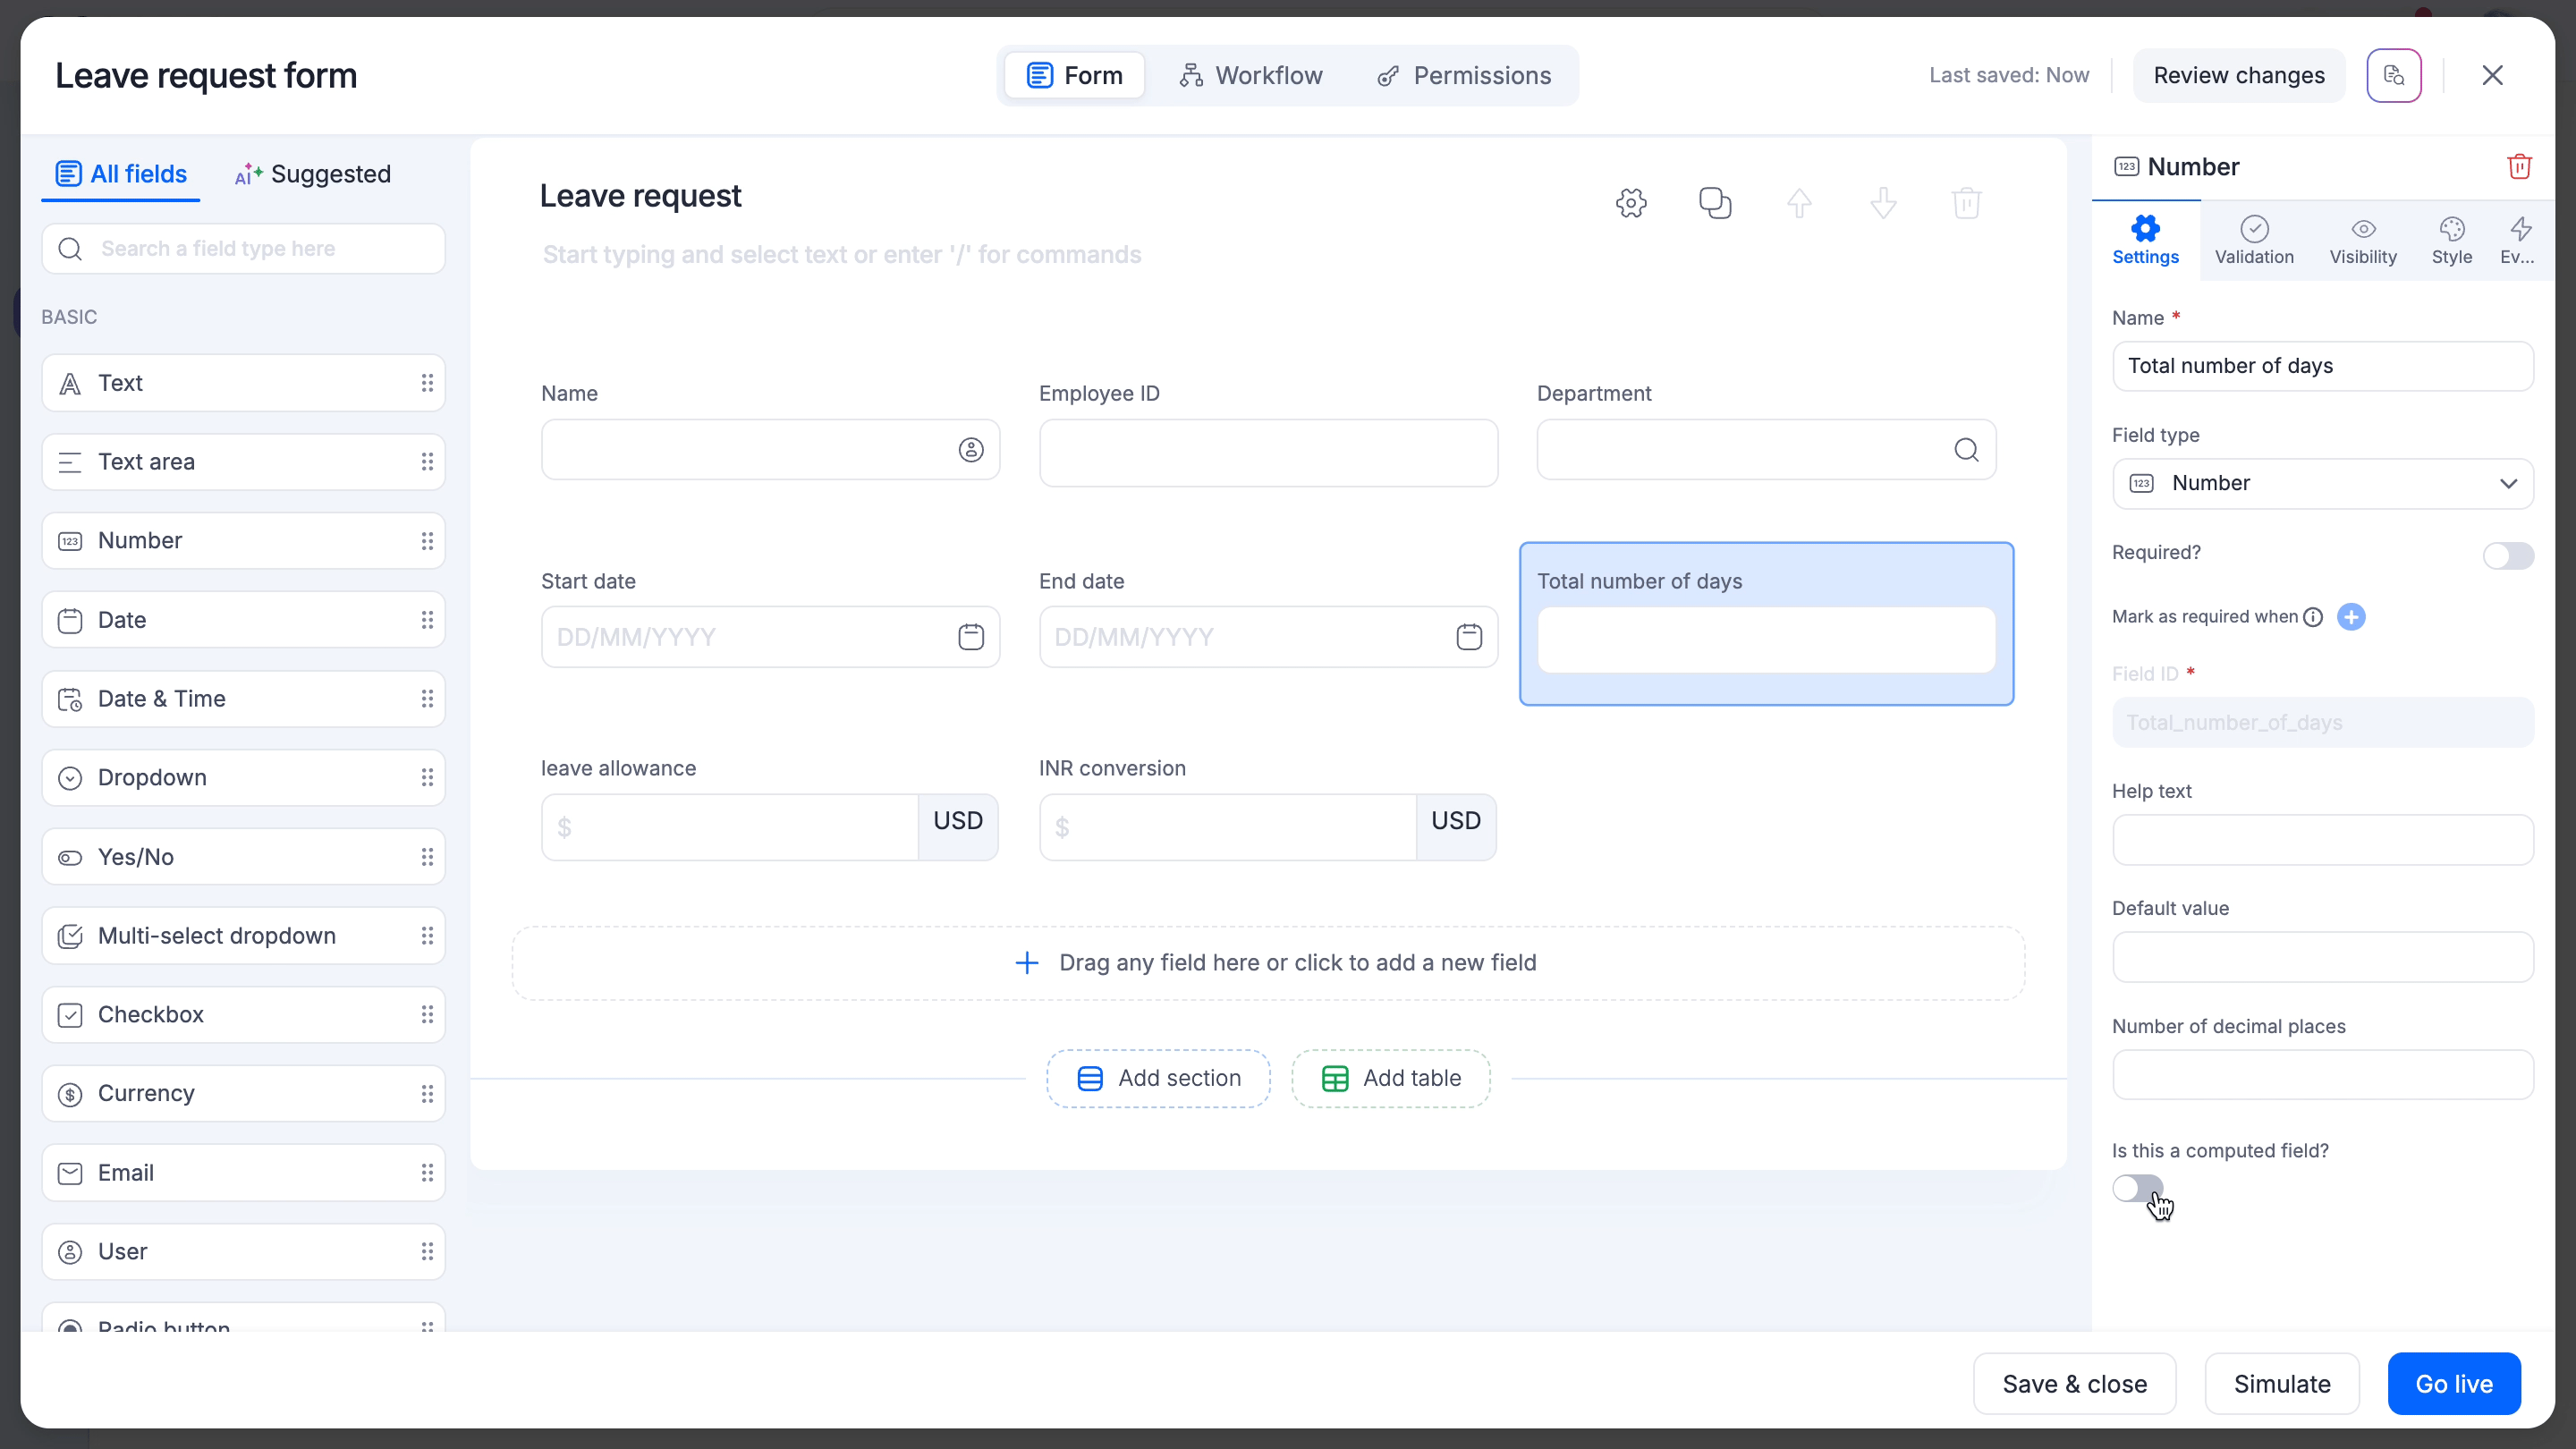Screen dimensions: 2576x1449
Task: Move section down with arrow icon
Action: (1883, 203)
